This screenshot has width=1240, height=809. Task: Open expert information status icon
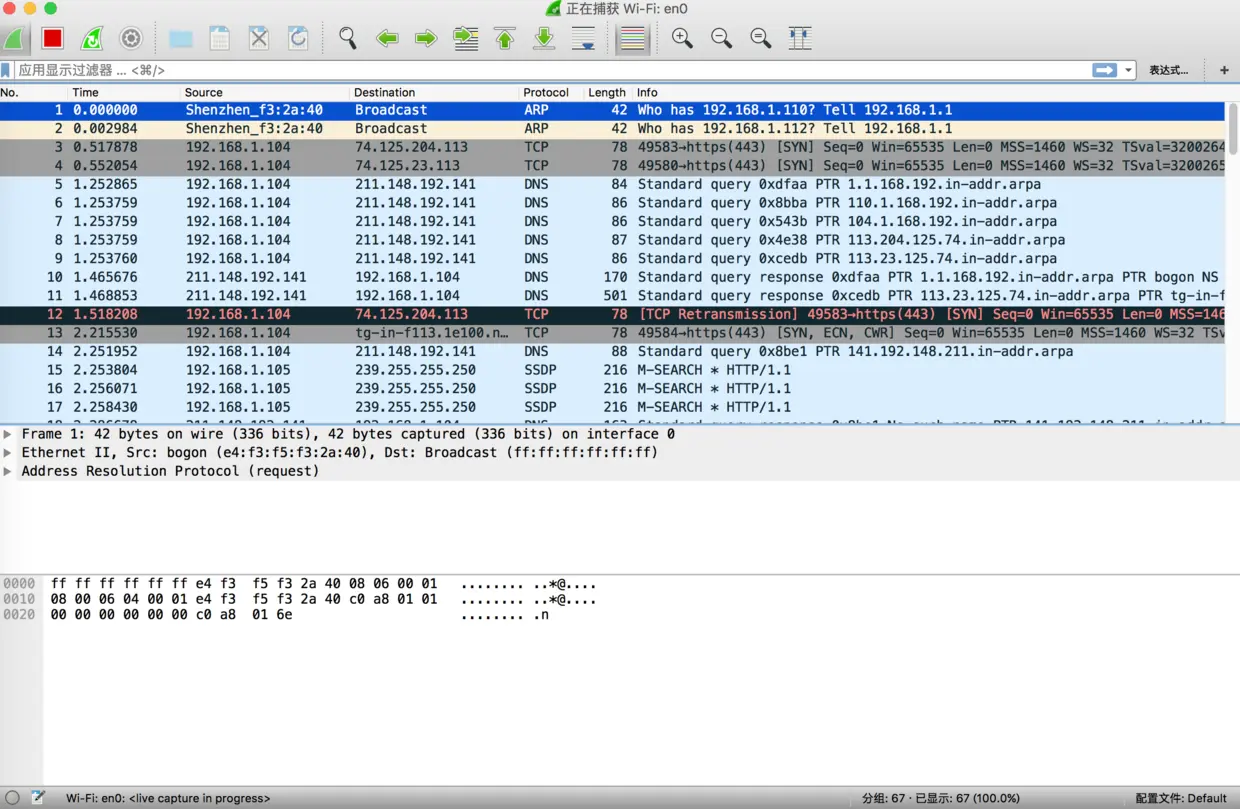pos(13,798)
